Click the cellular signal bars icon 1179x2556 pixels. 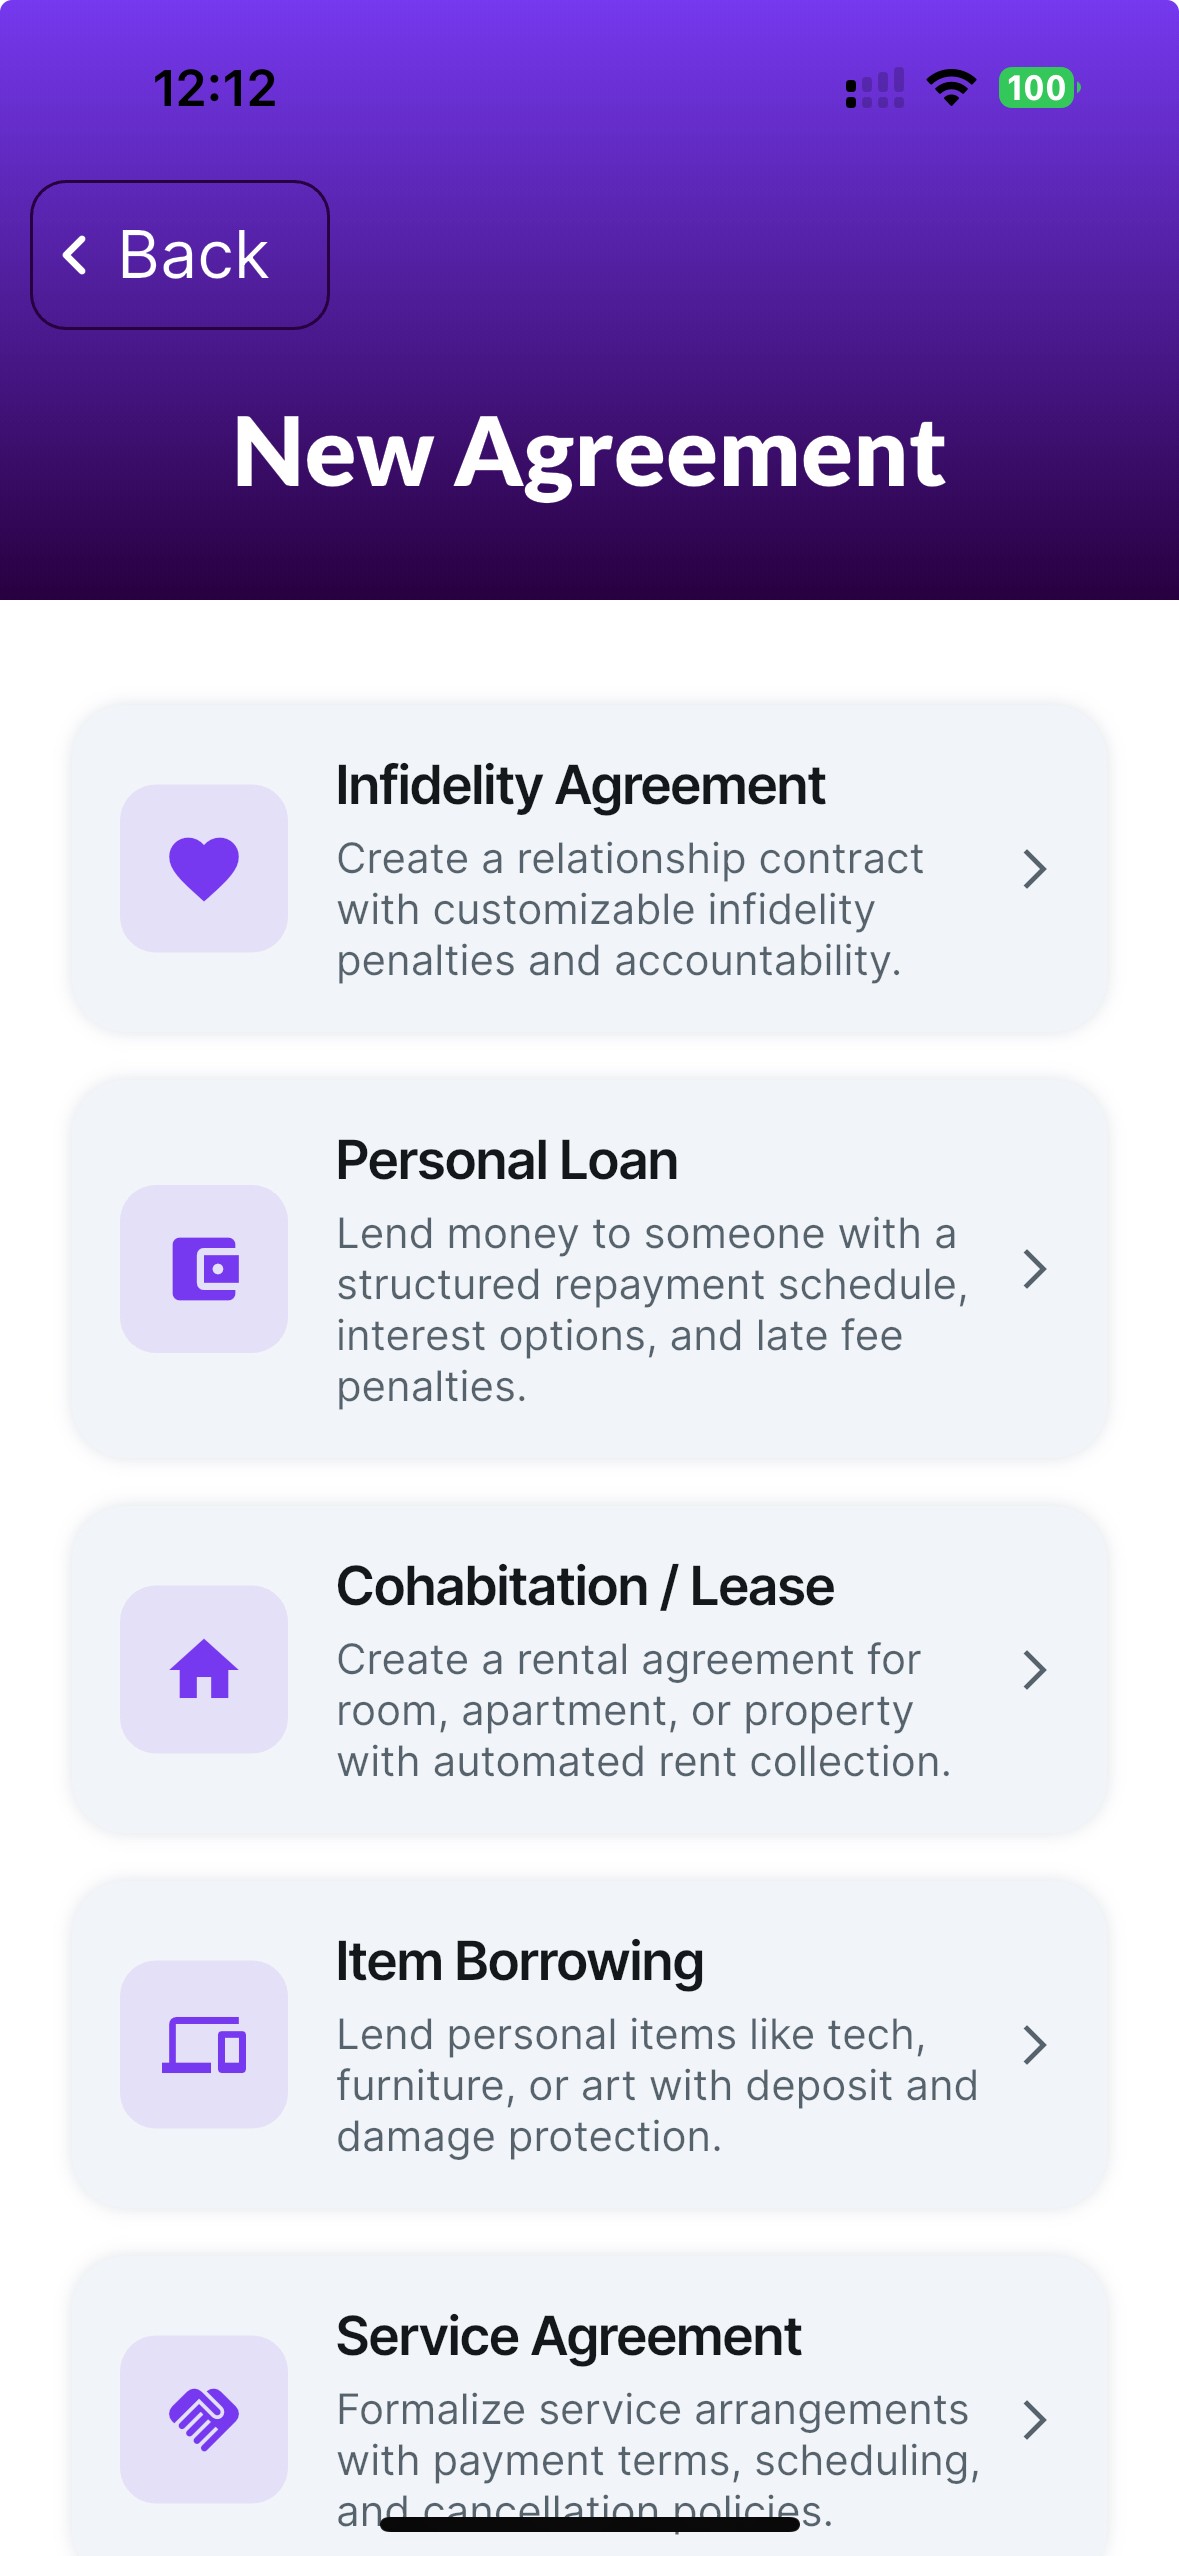tap(875, 88)
